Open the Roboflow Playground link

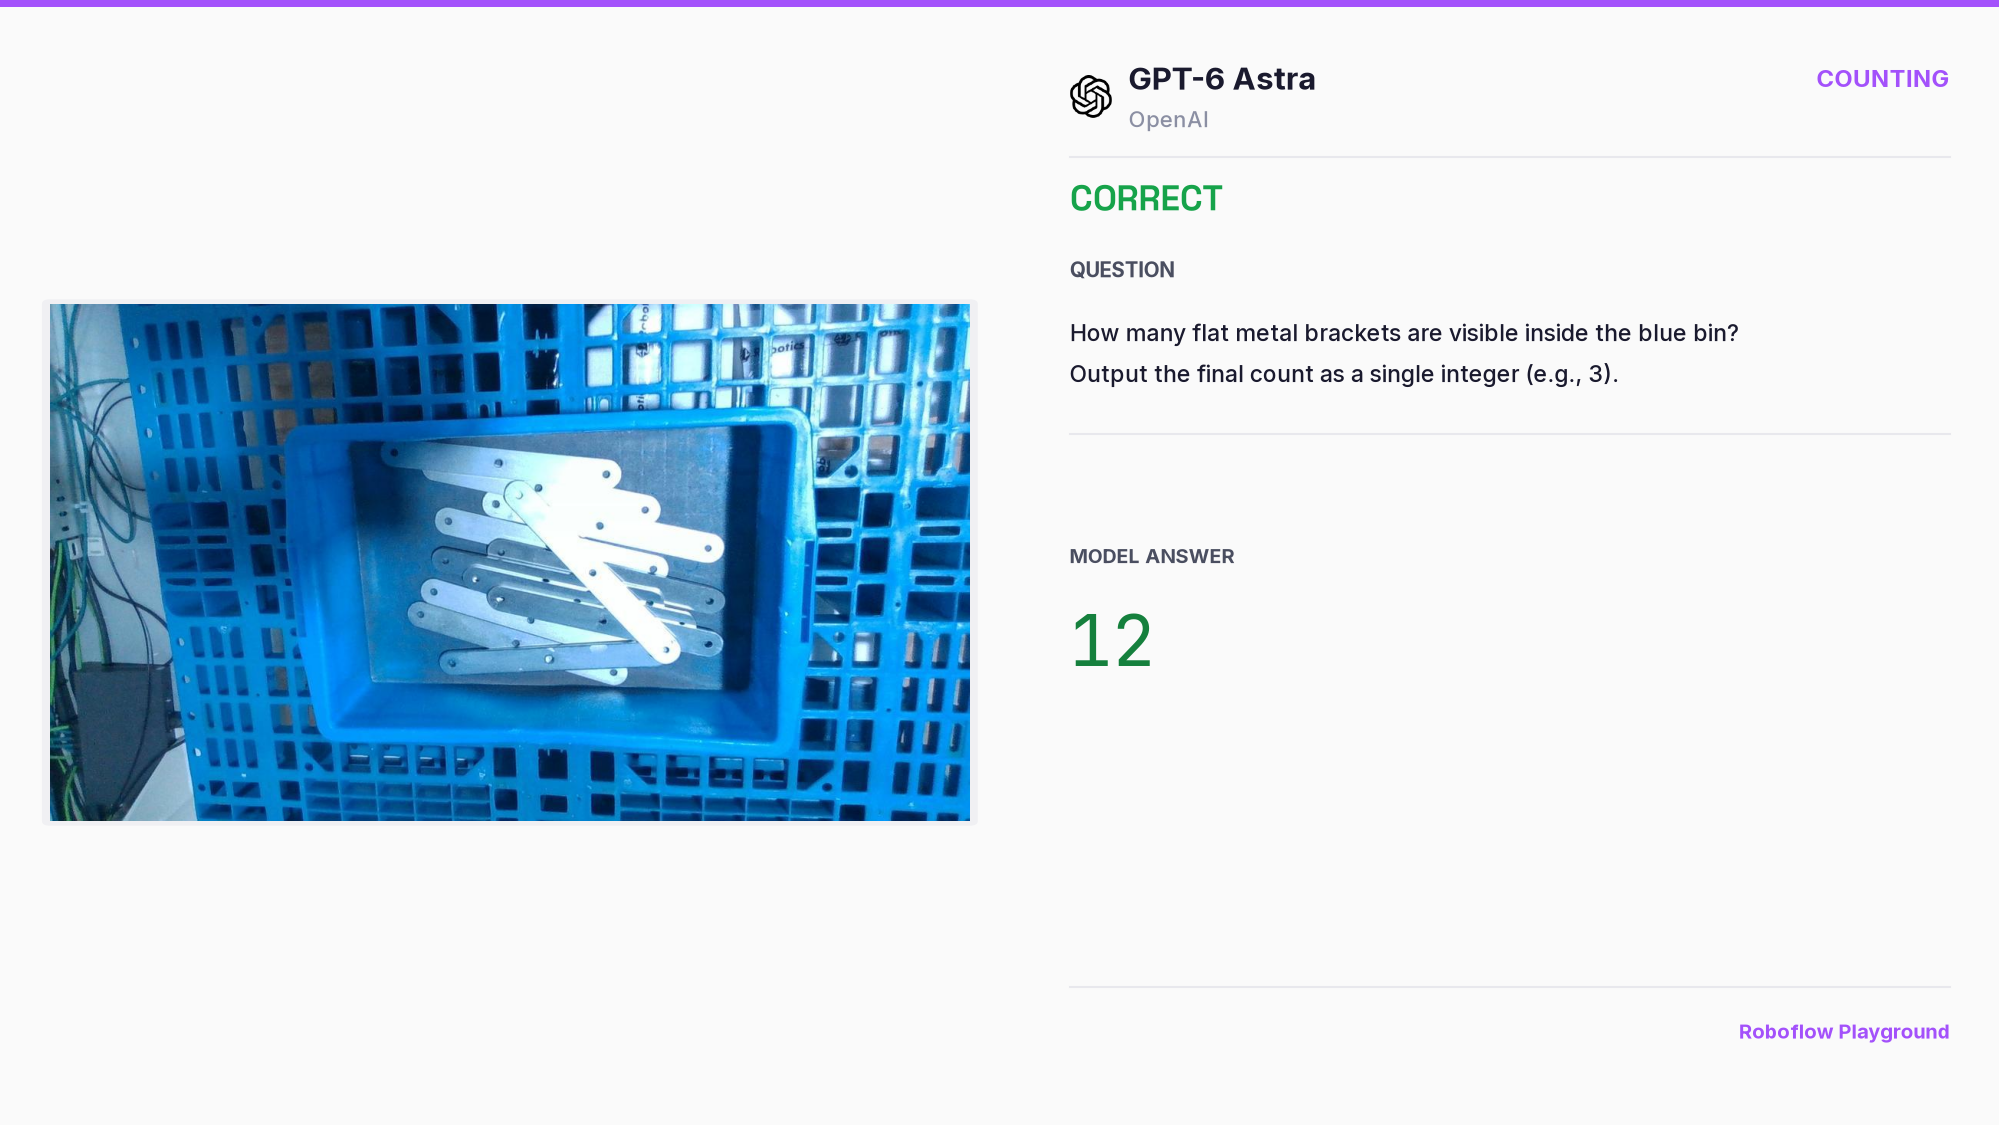click(x=1843, y=1032)
